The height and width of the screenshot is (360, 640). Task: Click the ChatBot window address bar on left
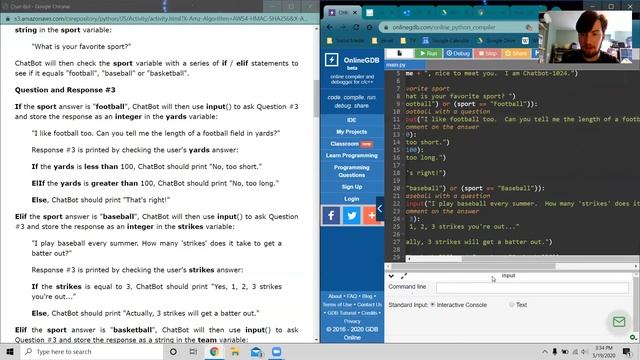tap(161, 19)
